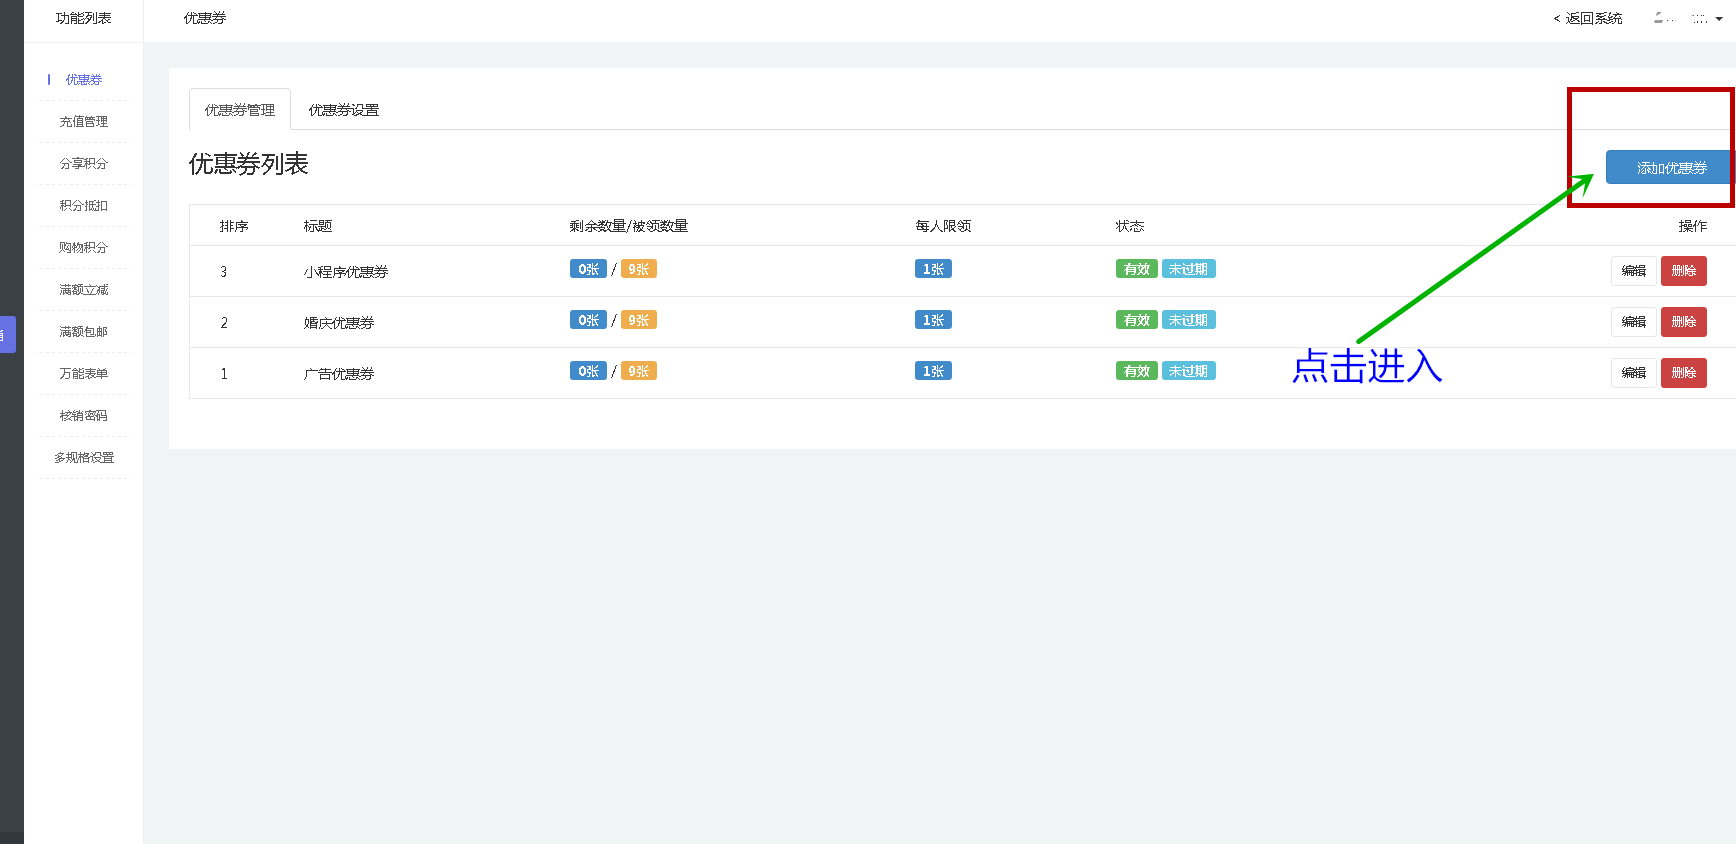
Task: Open 万能表单 in the sidebar
Action: coord(84,374)
